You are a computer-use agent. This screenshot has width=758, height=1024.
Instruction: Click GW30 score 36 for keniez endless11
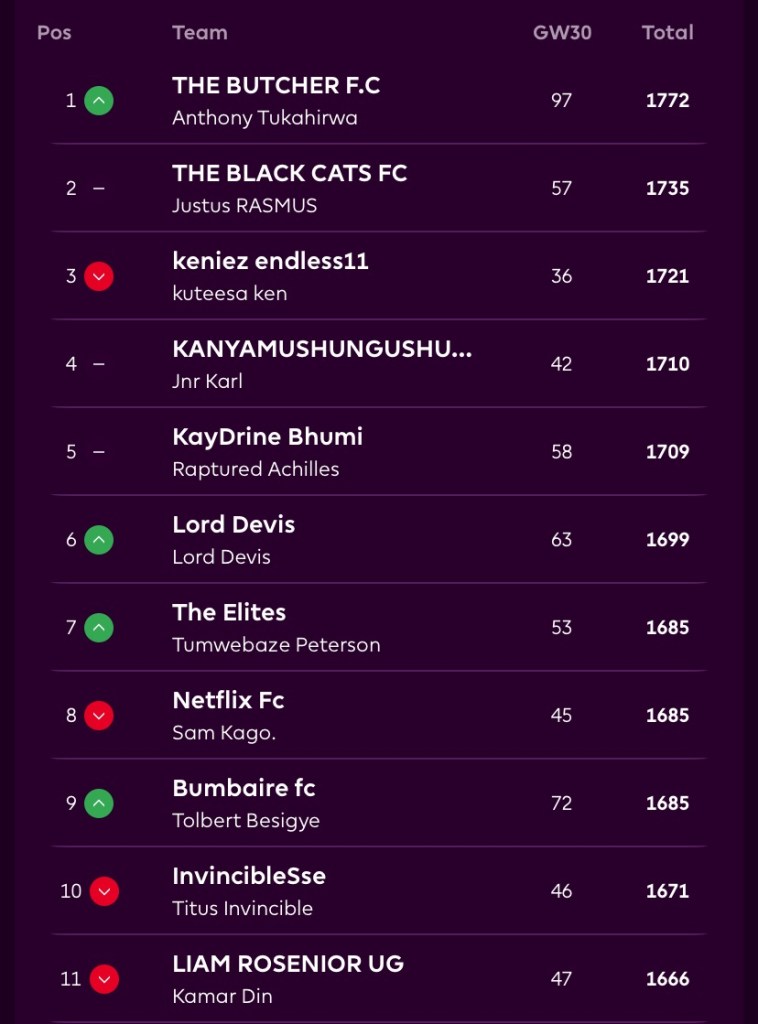[562, 276]
